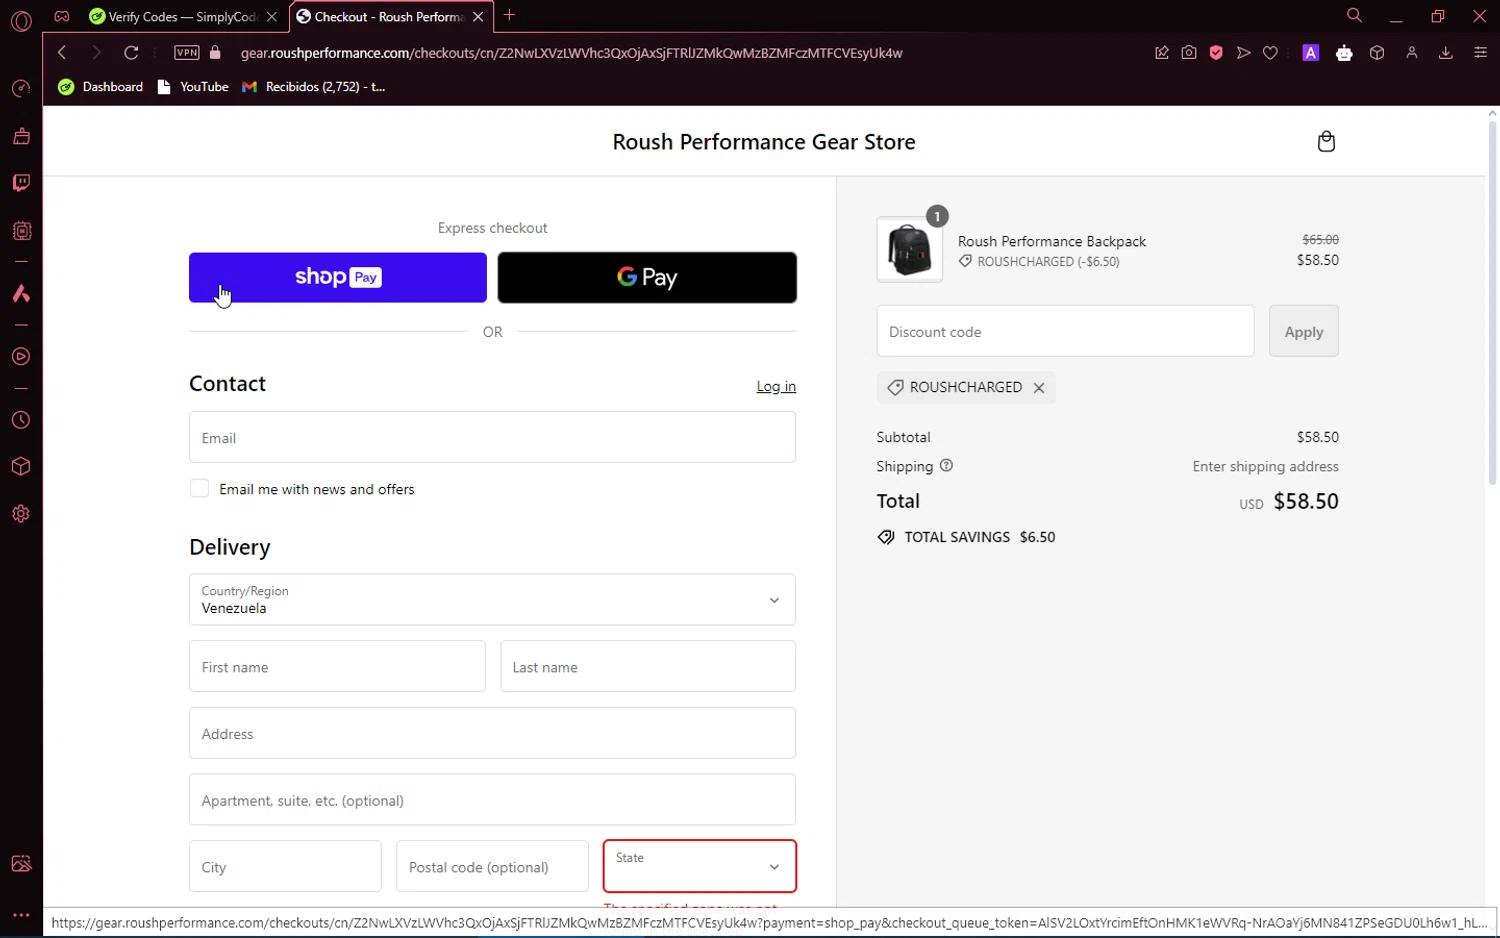1500x938 pixels.
Task: Click the shipping help question mark icon
Action: pyautogui.click(x=946, y=466)
